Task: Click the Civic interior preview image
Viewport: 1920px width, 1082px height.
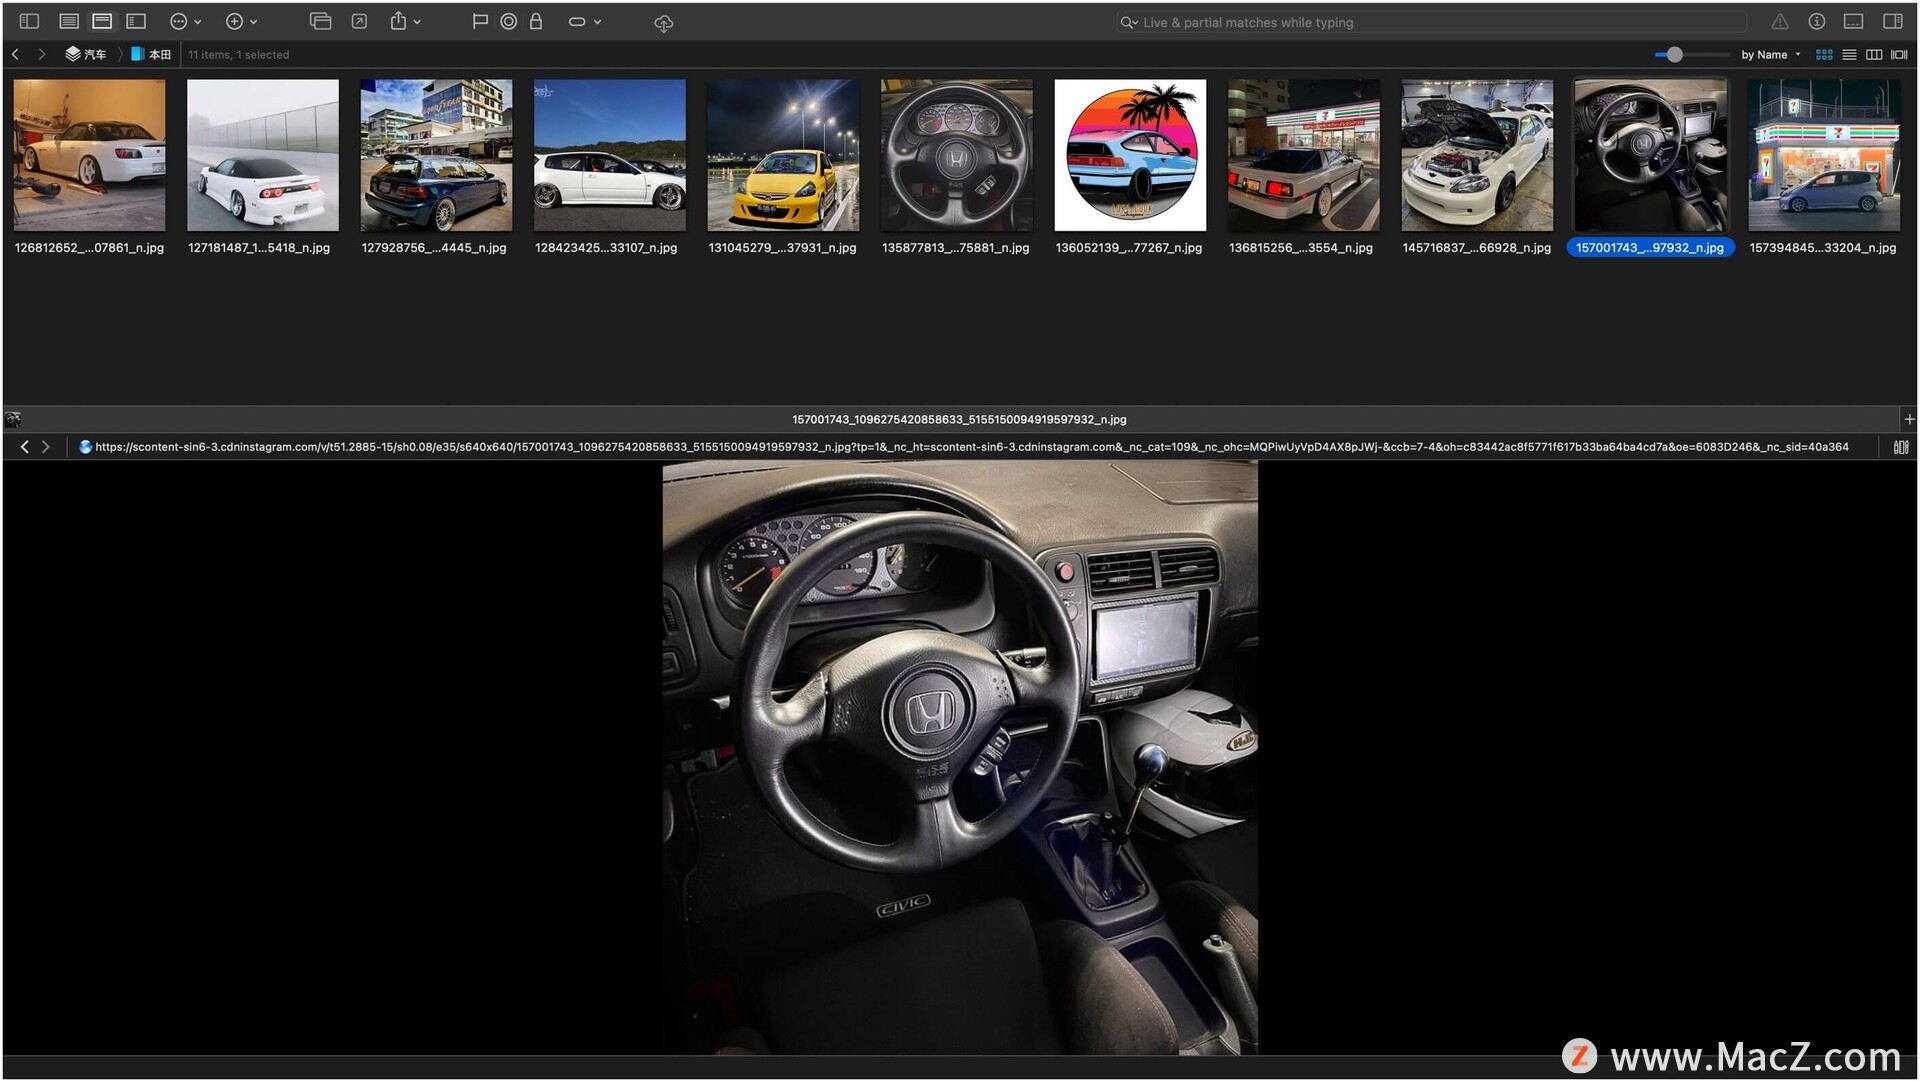Action: click(x=960, y=757)
